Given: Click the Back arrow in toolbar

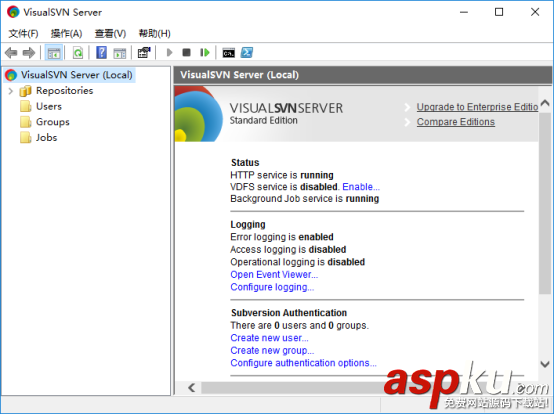Looking at the screenshot, I should point(11,53).
